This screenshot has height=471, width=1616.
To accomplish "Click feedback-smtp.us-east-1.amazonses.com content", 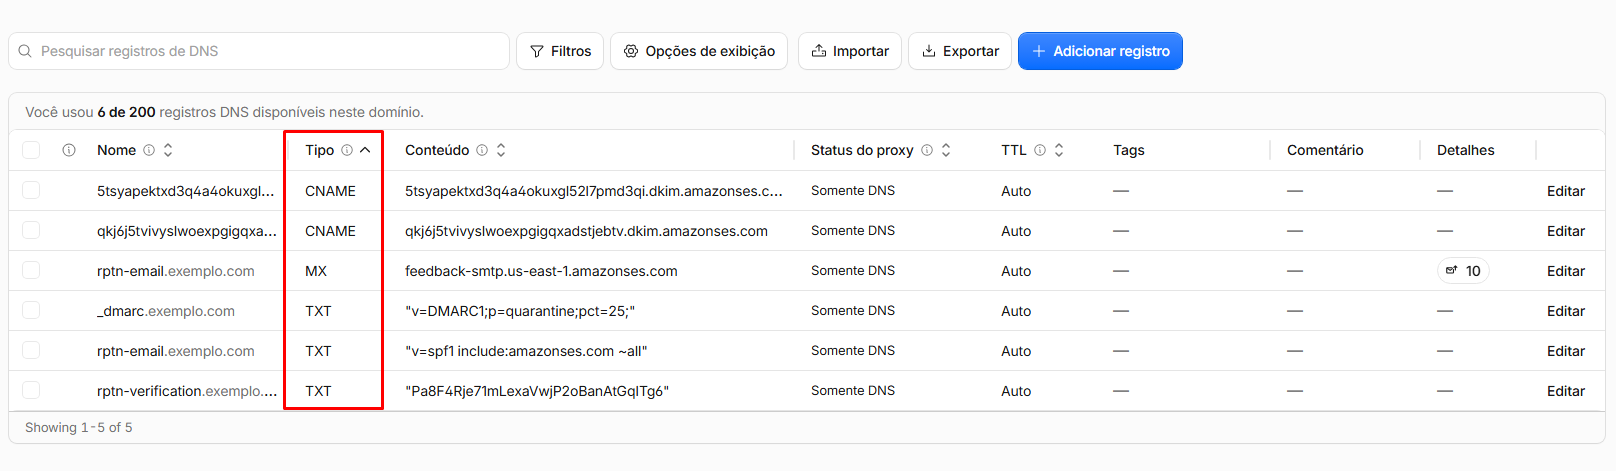I will [541, 271].
